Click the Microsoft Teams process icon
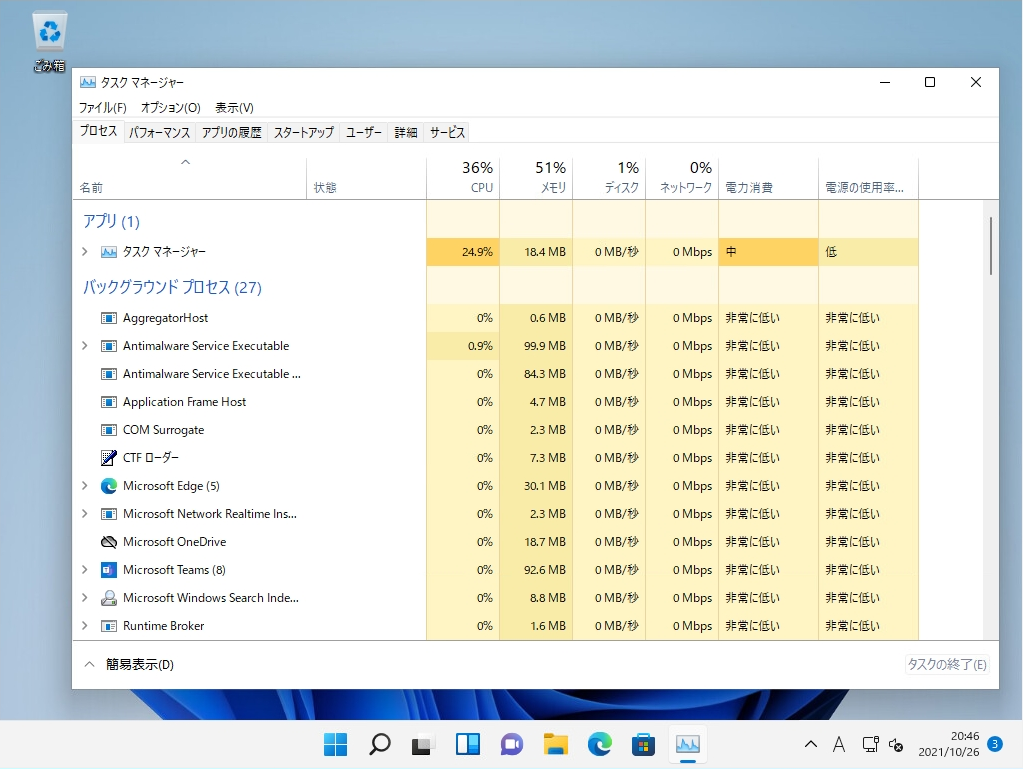The width and height of the screenshot is (1023, 769). (x=108, y=570)
